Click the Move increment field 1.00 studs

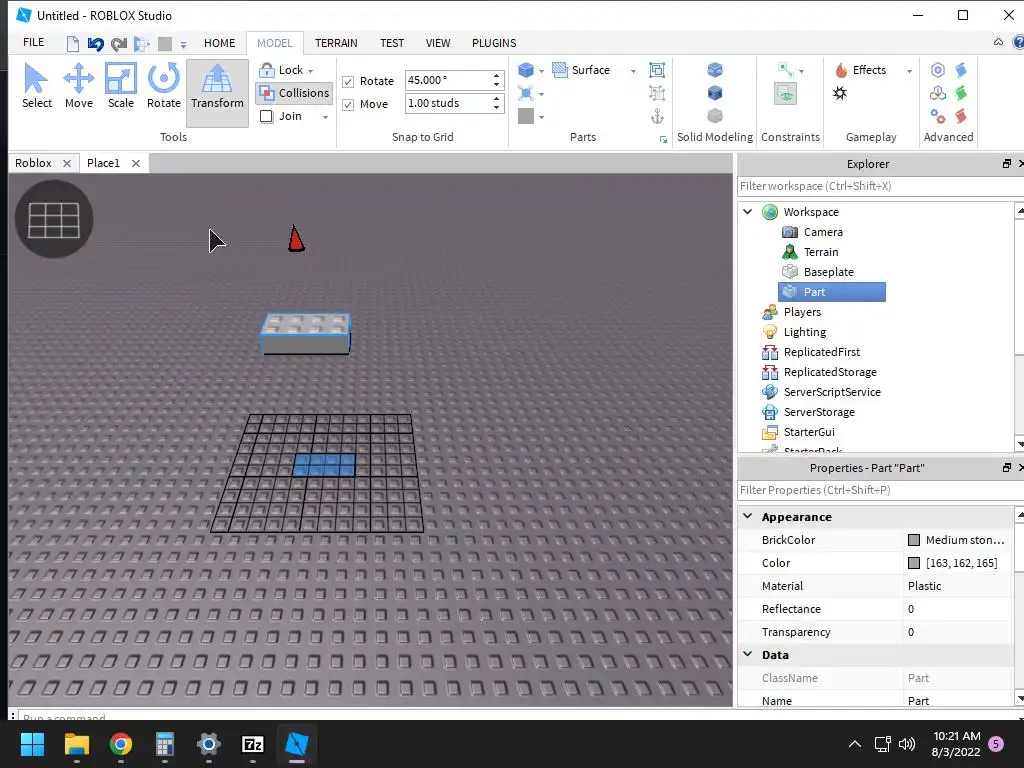[x=448, y=103]
